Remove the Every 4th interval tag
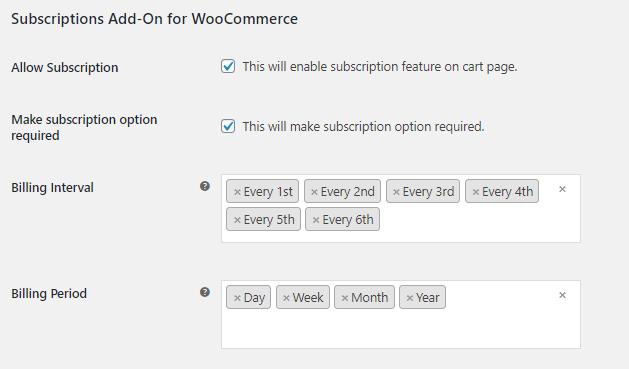 click(x=476, y=192)
